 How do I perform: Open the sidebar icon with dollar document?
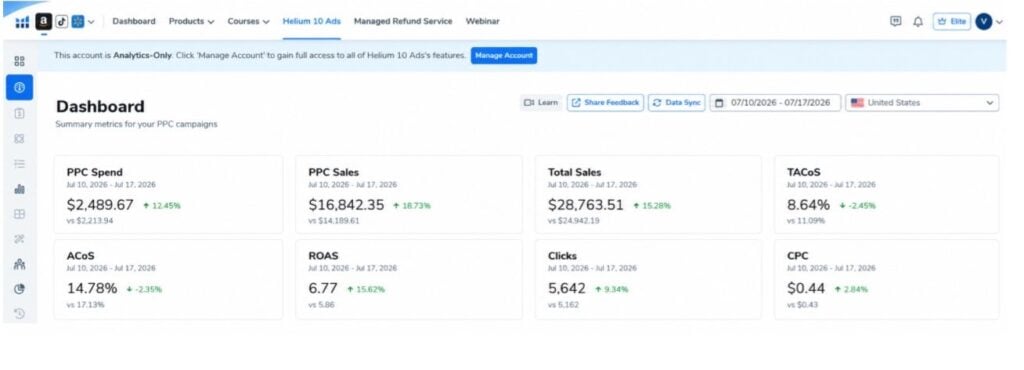click(x=19, y=113)
